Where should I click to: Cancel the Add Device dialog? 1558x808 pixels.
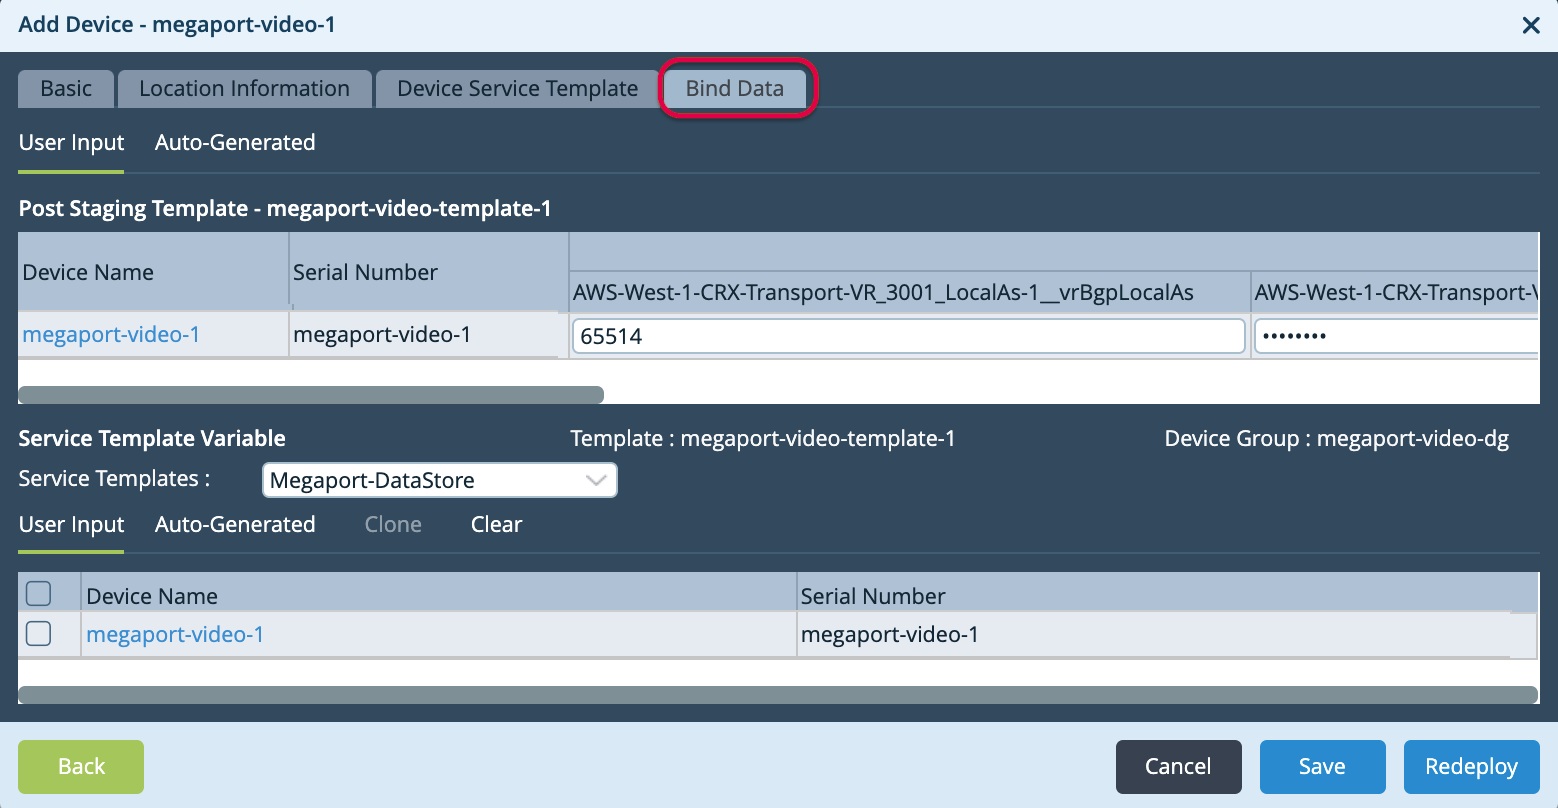1178,766
